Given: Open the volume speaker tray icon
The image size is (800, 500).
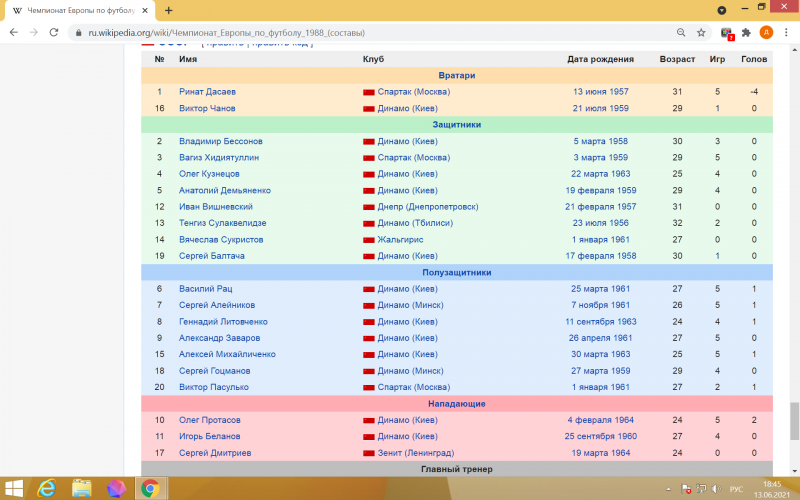Looking at the screenshot, I should (x=716, y=489).
